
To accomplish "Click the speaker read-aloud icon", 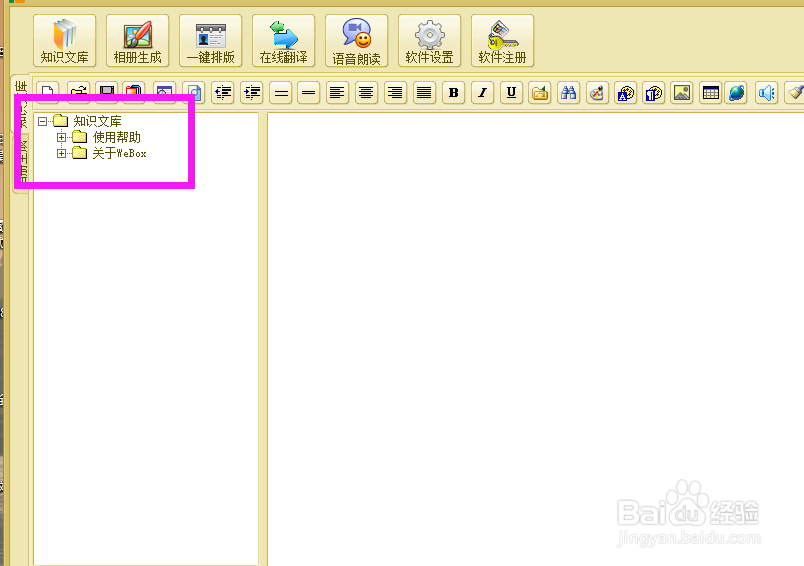I will click(767, 93).
